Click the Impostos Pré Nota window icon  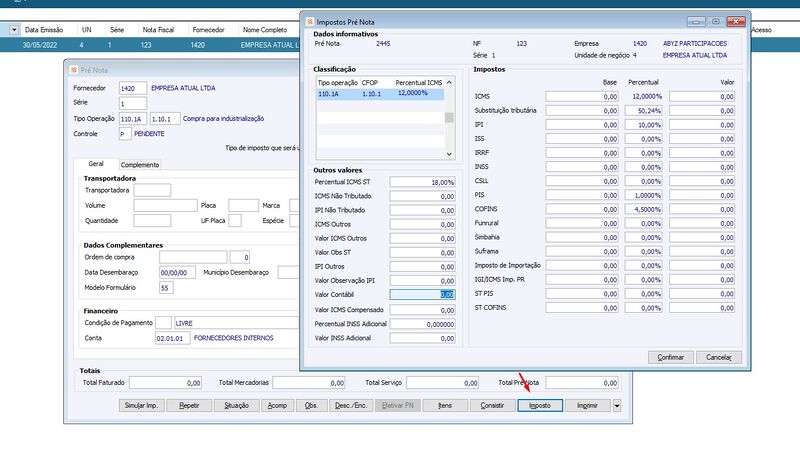(310, 22)
